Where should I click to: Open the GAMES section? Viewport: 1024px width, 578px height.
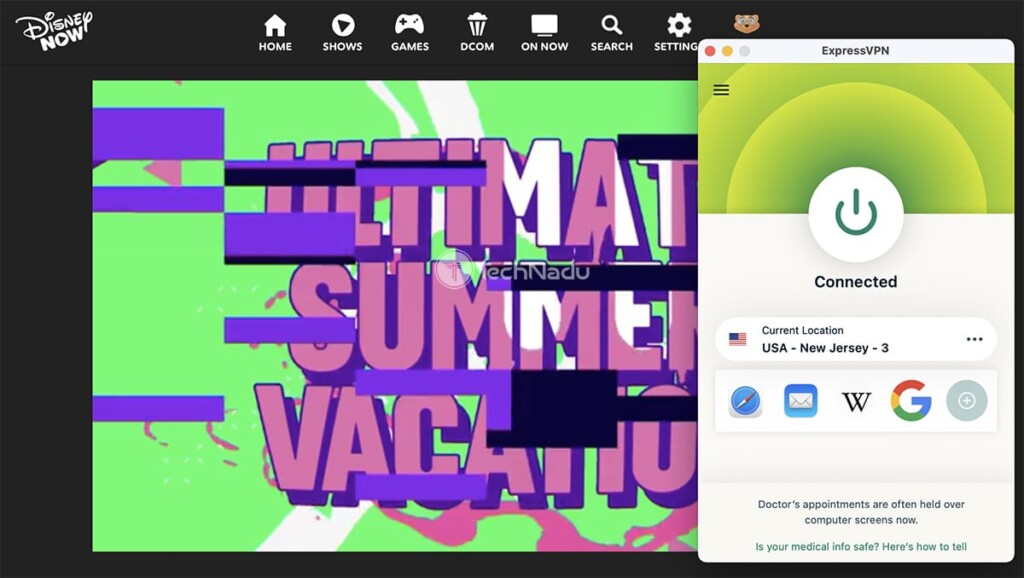coord(409,33)
